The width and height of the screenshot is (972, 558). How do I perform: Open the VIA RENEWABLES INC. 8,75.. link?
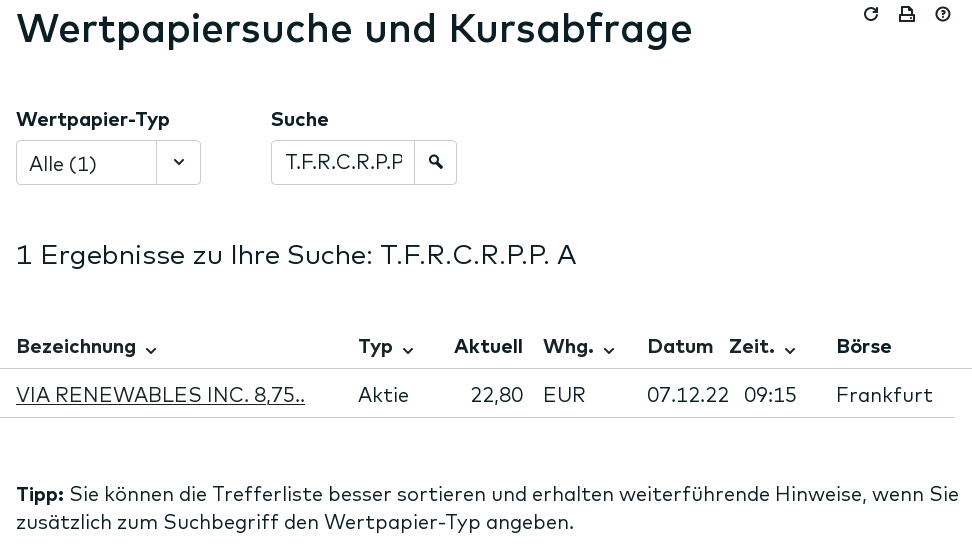point(160,395)
